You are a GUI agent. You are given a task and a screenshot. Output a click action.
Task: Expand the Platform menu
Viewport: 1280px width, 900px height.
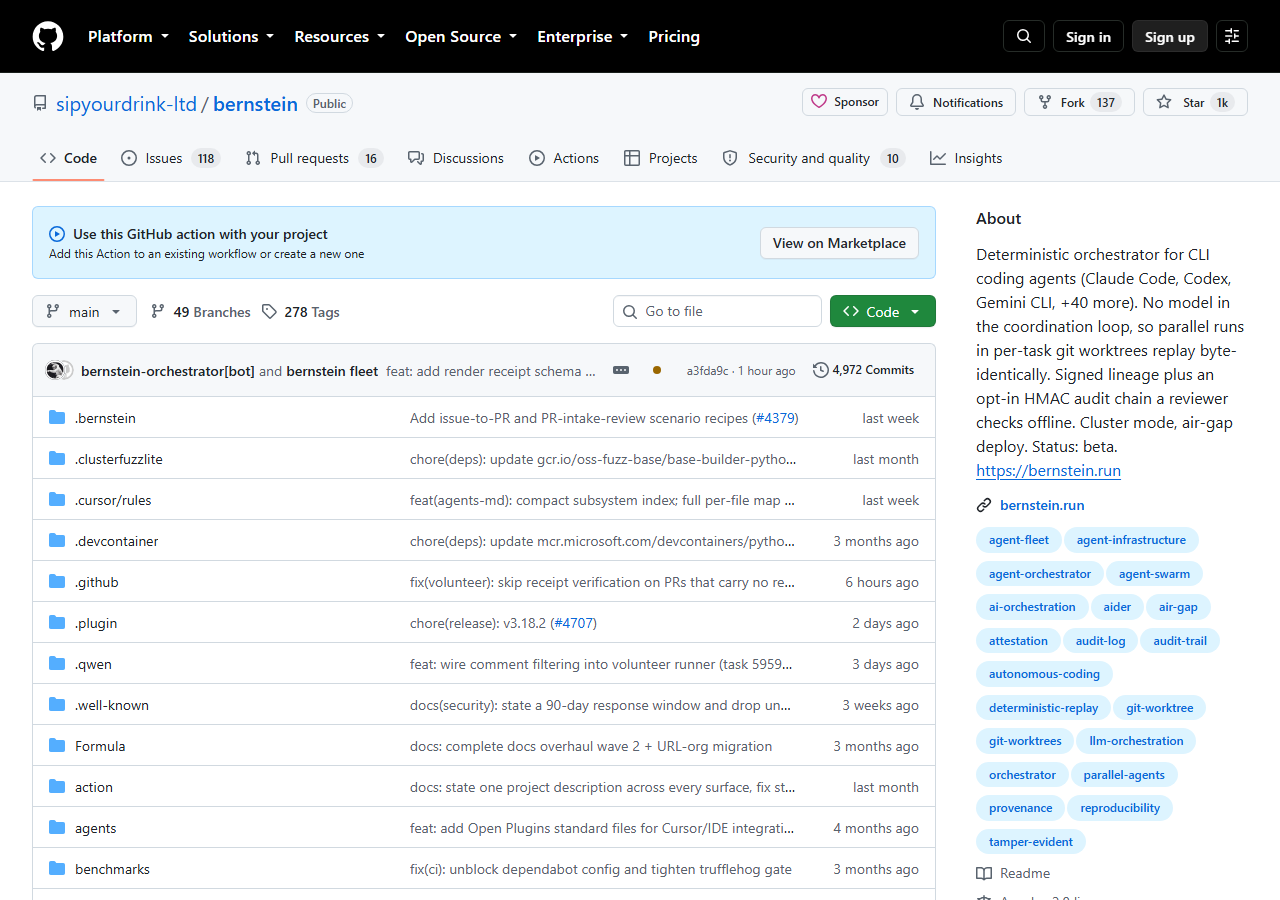coord(128,36)
